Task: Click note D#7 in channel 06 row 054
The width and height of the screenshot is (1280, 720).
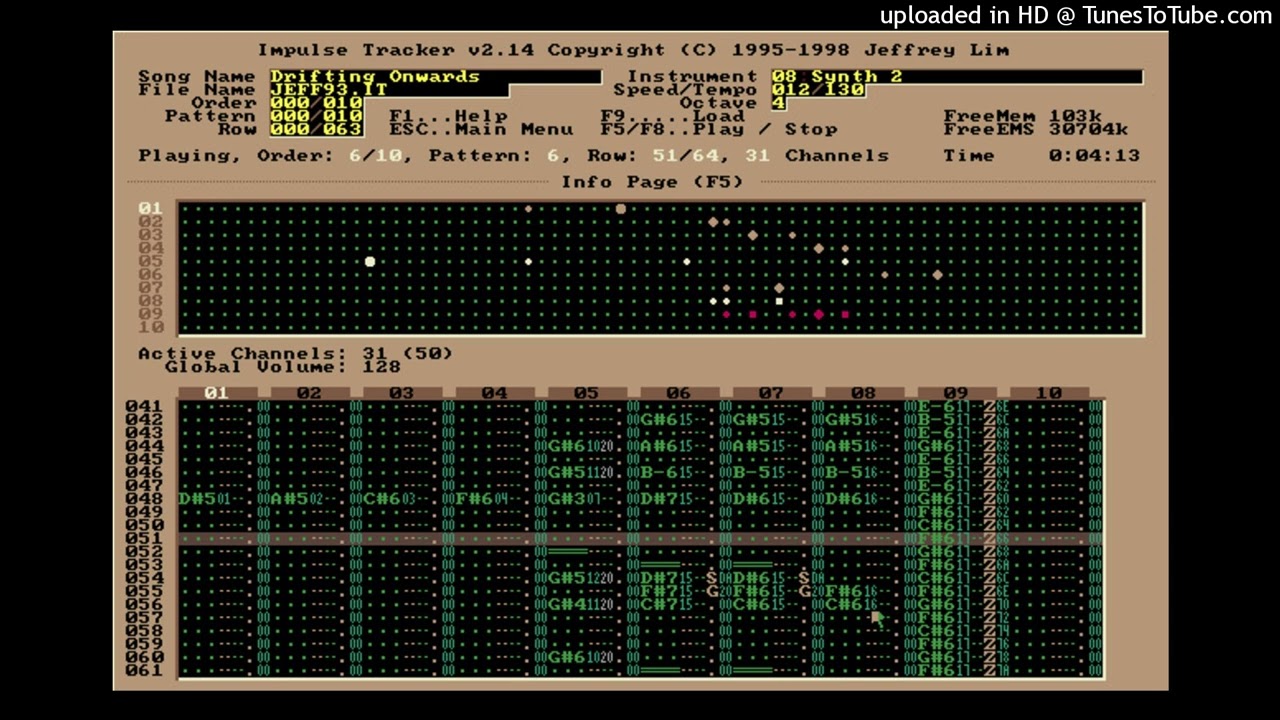Action: point(660,578)
